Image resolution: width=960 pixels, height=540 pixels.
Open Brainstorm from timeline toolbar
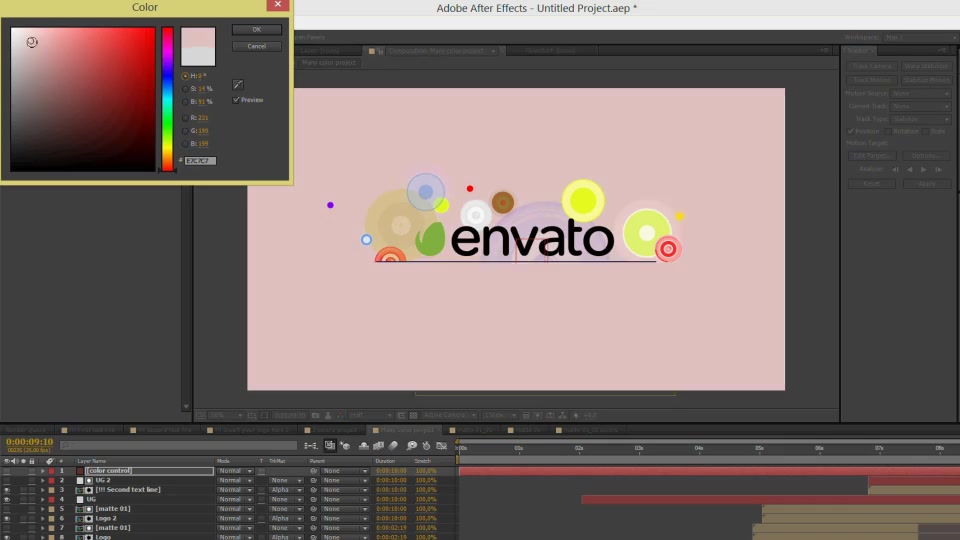(x=412, y=446)
